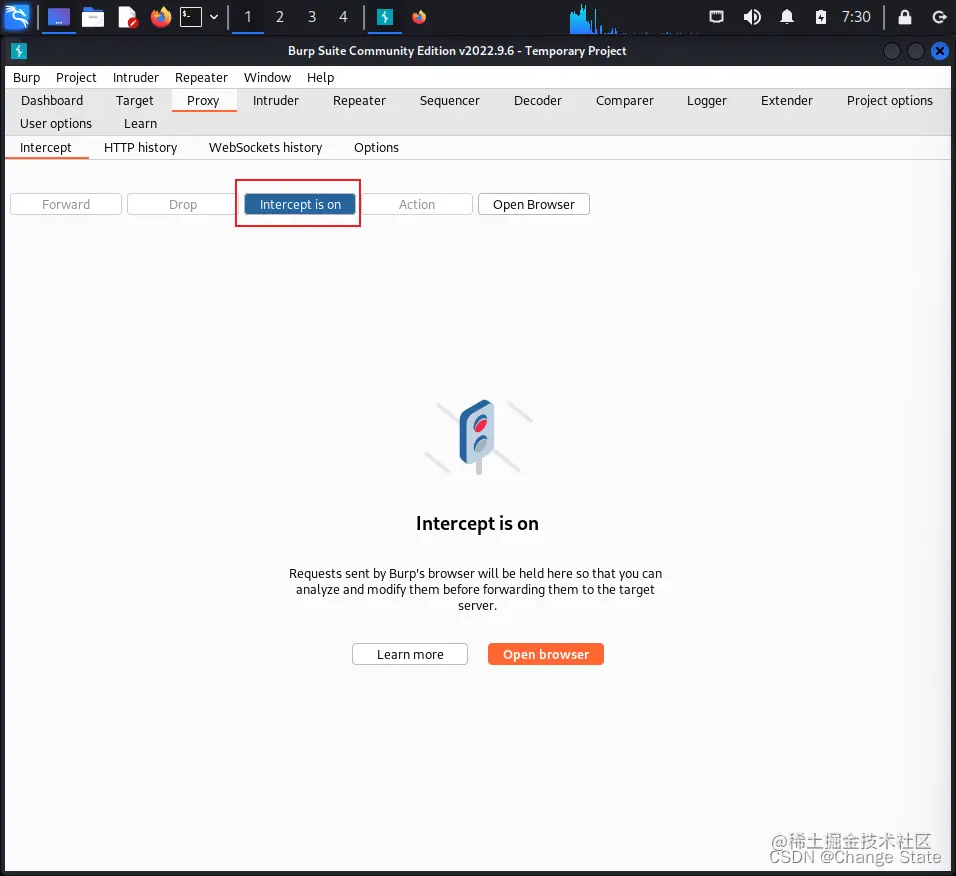Click the Forward button
The image size is (956, 876).
[x=66, y=204]
